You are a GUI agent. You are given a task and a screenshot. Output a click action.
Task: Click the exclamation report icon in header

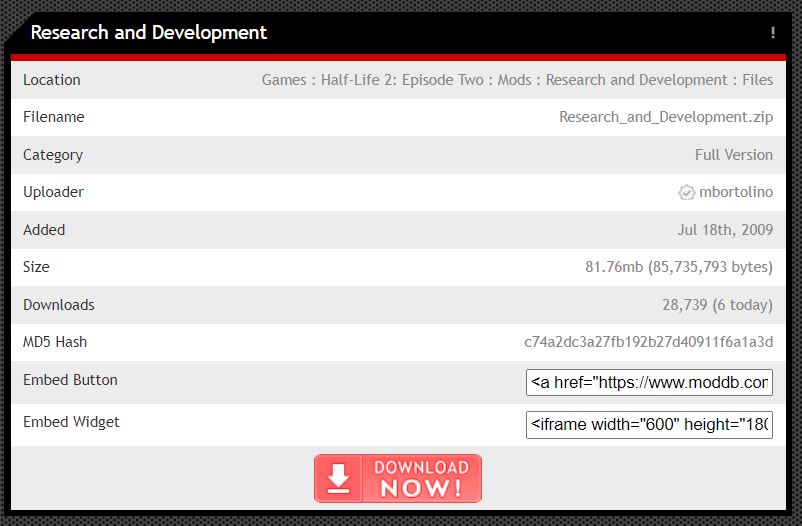coord(772,33)
